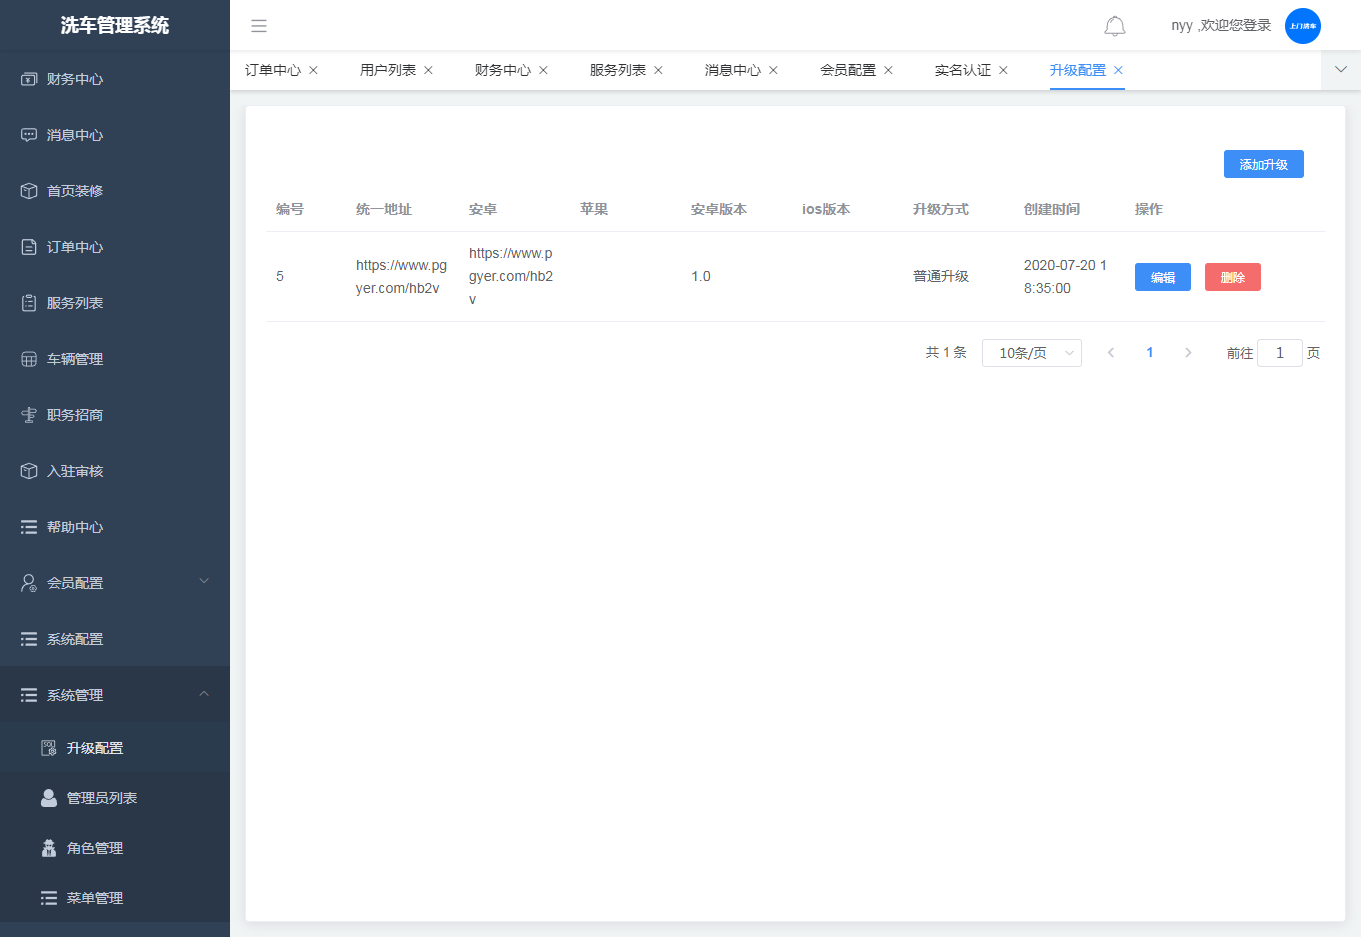1361x937 pixels.
Task: Click the user avatar in header
Action: pyautogui.click(x=1302, y=26)
